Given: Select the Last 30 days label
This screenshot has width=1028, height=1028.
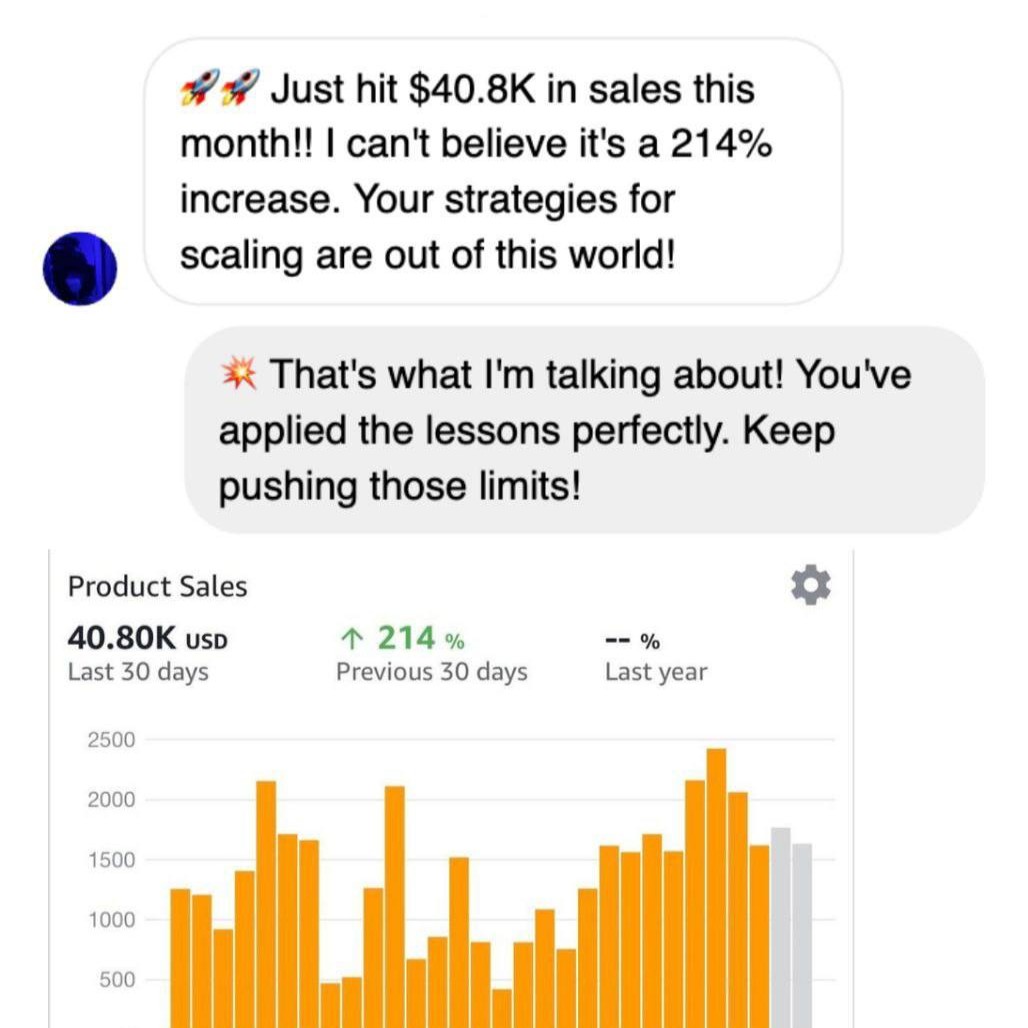Looking at the screenshot, I should [138, 672].
